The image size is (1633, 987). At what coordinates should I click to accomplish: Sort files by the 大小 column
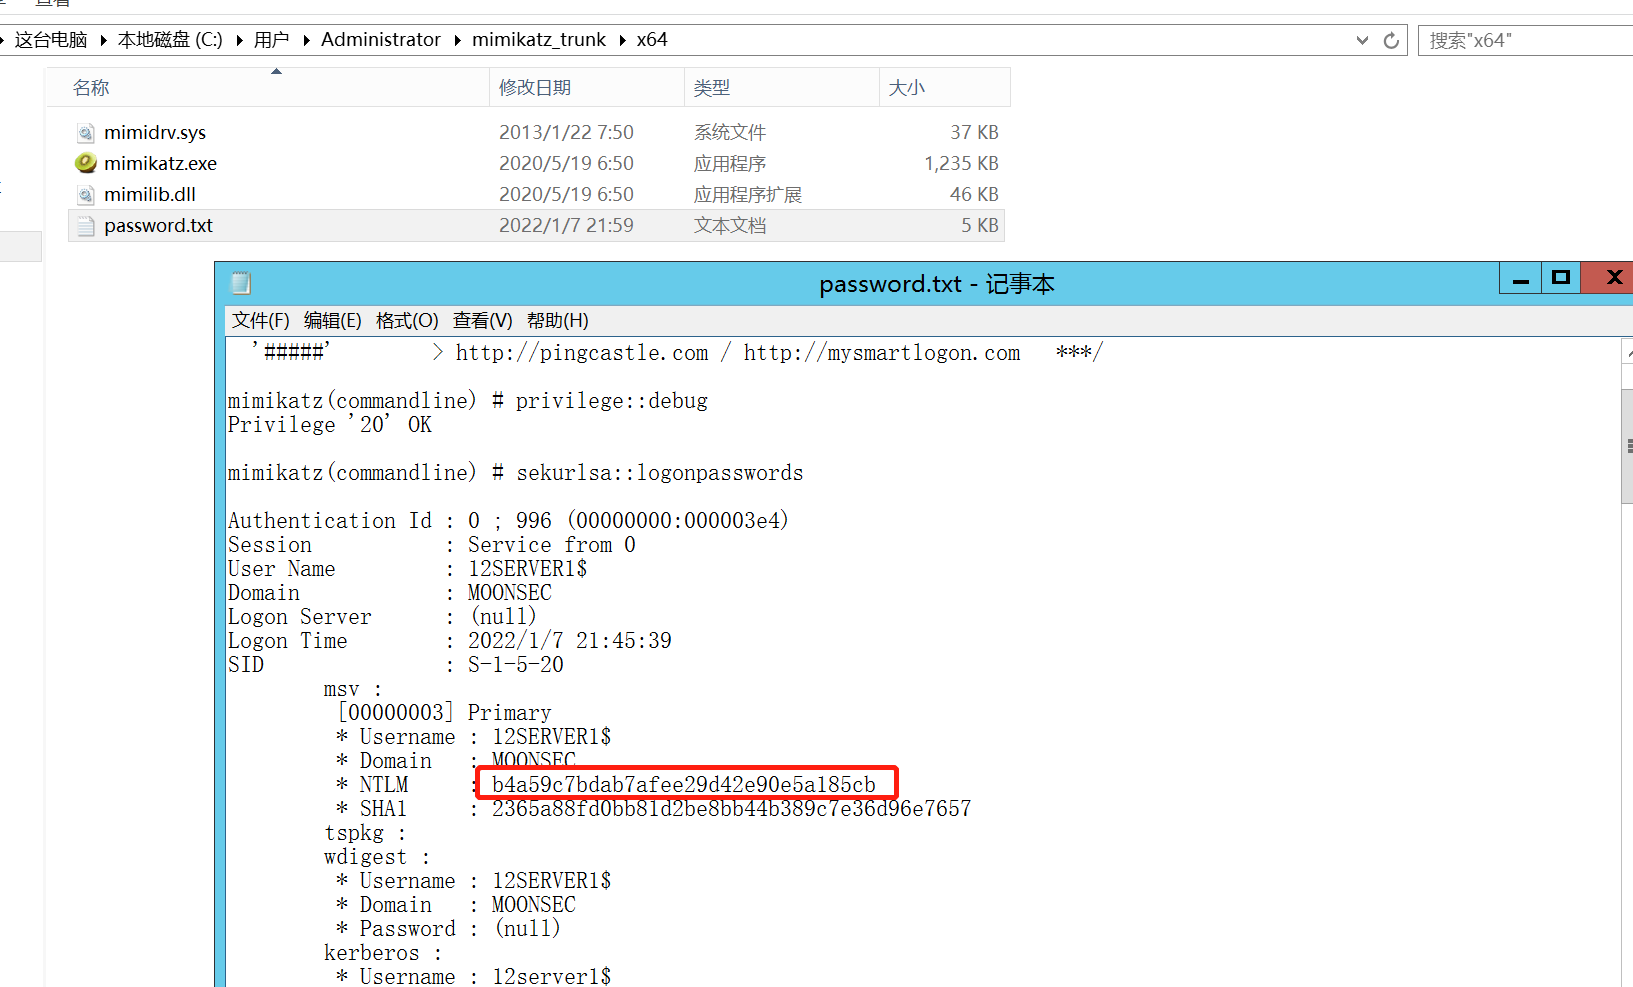(906, 87)
